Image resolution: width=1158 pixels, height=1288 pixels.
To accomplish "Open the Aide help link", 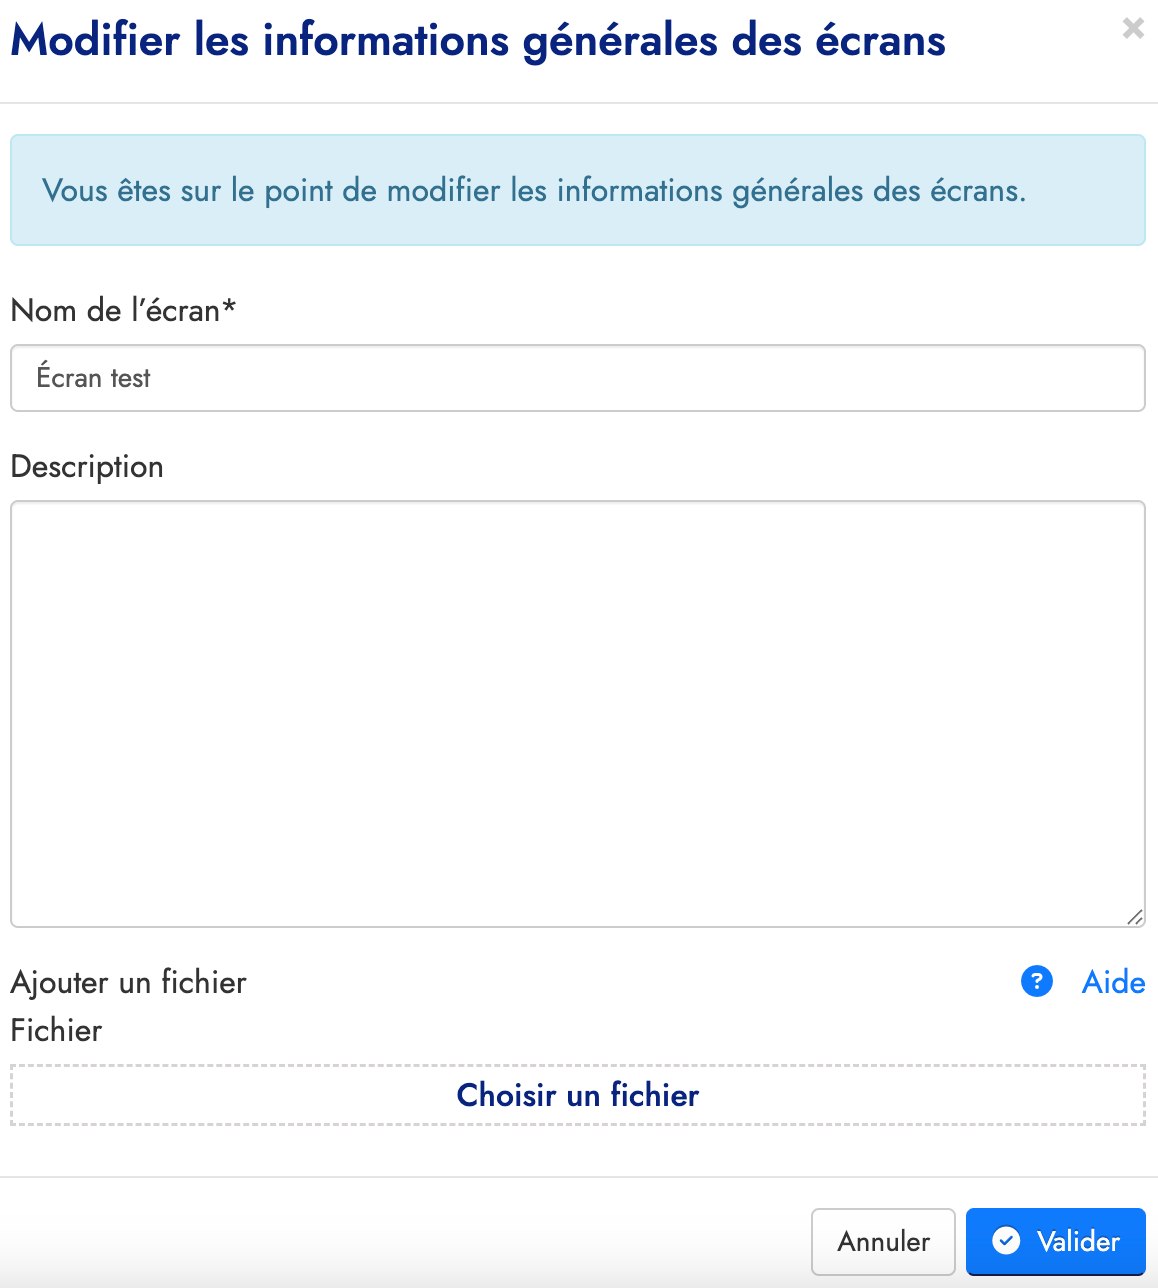I will pyautogui.click(x=1113, y=982).
